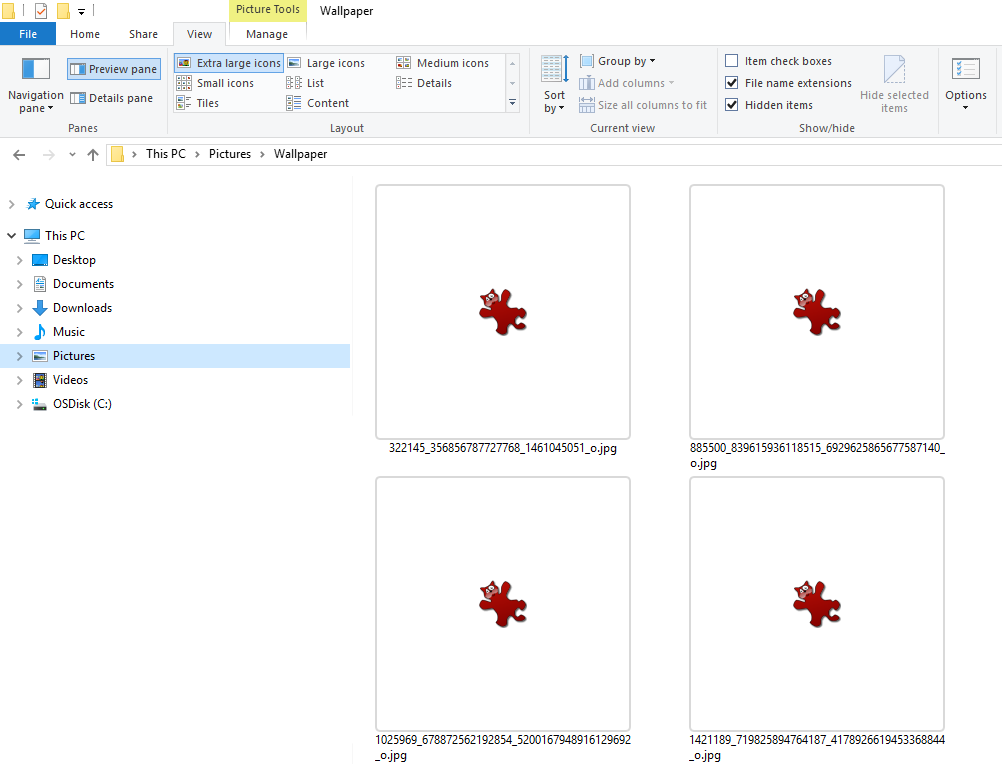Collapse the This PC tree node
The image size is (1002, 764).
[12, 235]
